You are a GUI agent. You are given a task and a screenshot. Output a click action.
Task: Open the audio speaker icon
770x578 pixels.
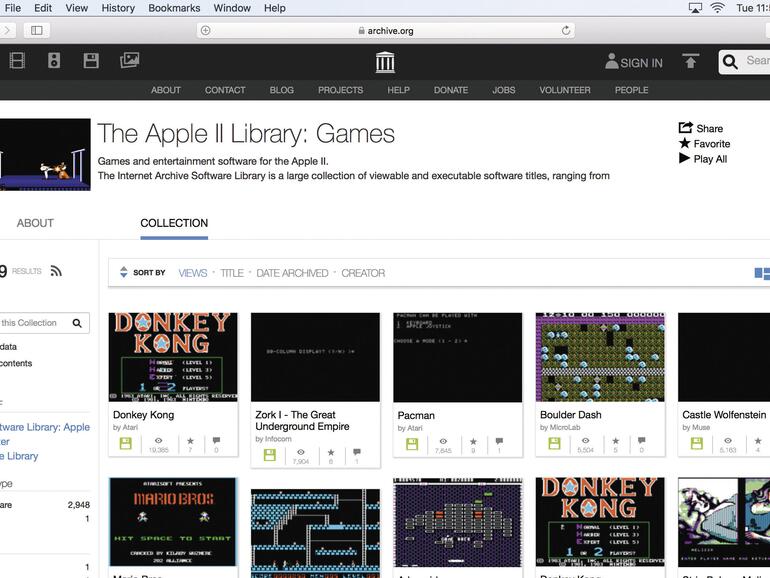[x=54, y=61]
